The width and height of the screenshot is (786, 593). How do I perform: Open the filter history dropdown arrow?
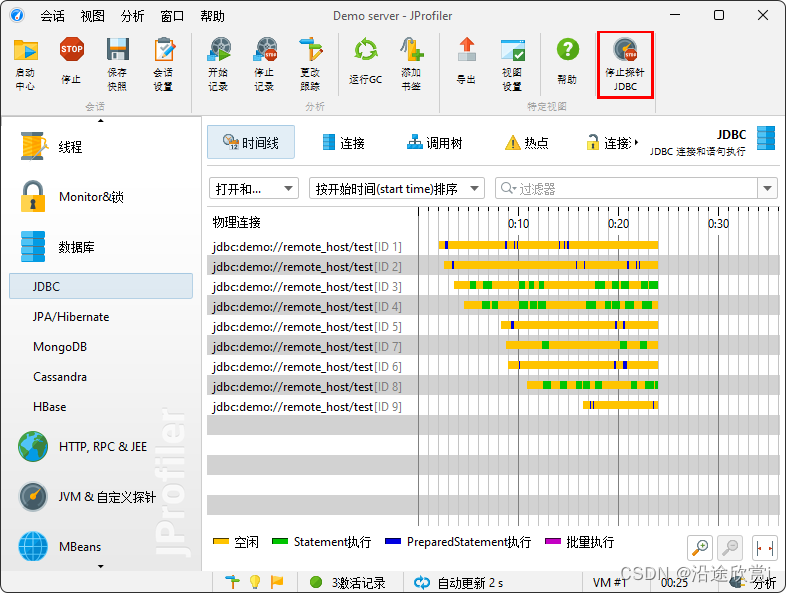point(767,188)
